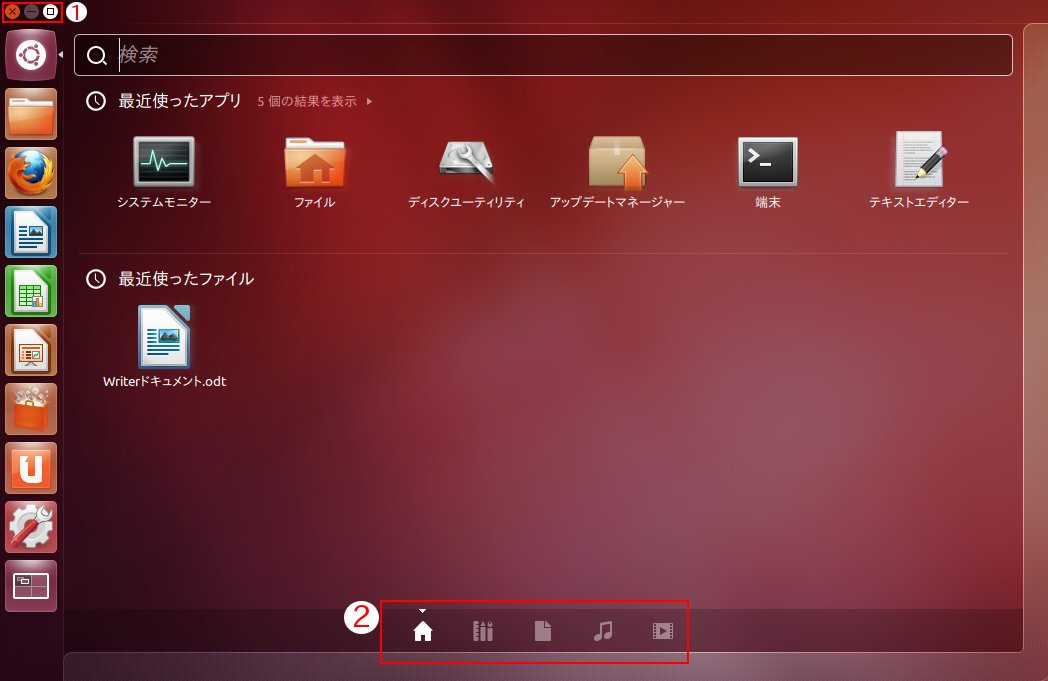
Task: Select the files and folders lens
Action: 542,631
